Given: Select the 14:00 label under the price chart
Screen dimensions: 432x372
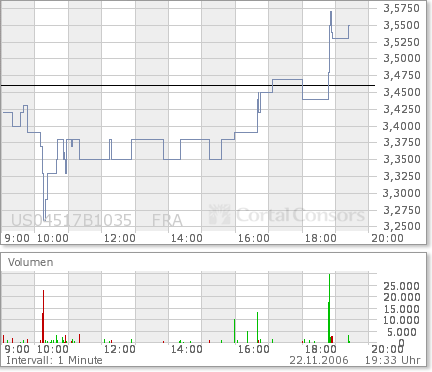Looking at the screenshot, I should click(187, 238).
